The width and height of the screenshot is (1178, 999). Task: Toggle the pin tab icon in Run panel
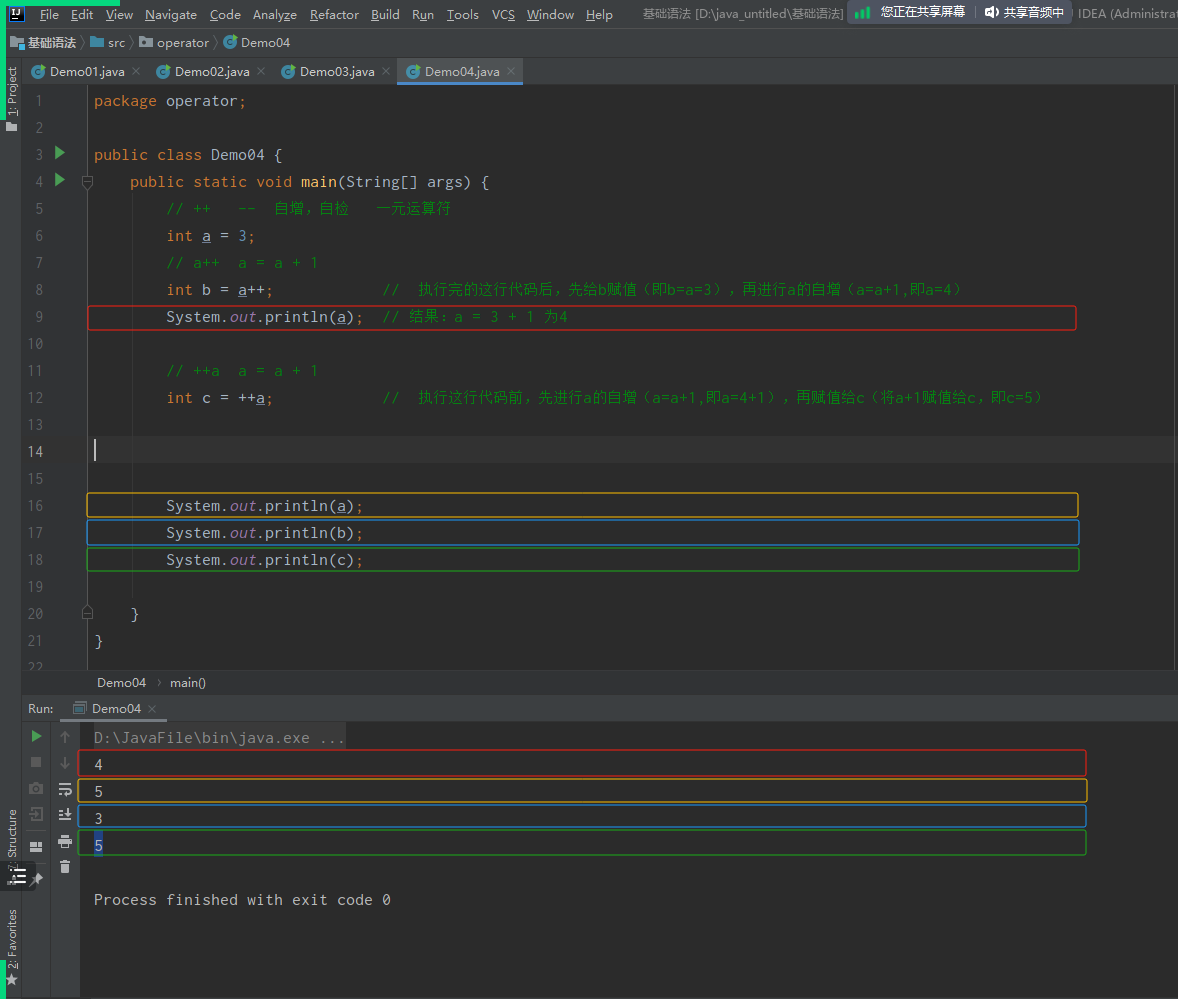click(37, 878)
